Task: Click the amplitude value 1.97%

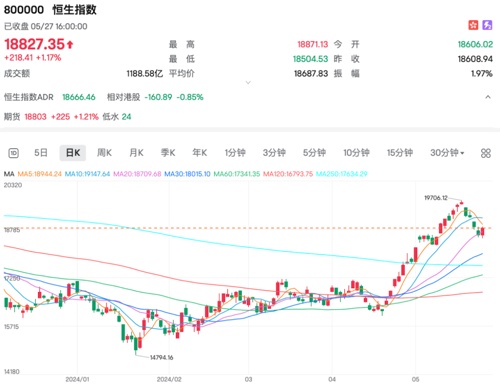Action: 482,74
